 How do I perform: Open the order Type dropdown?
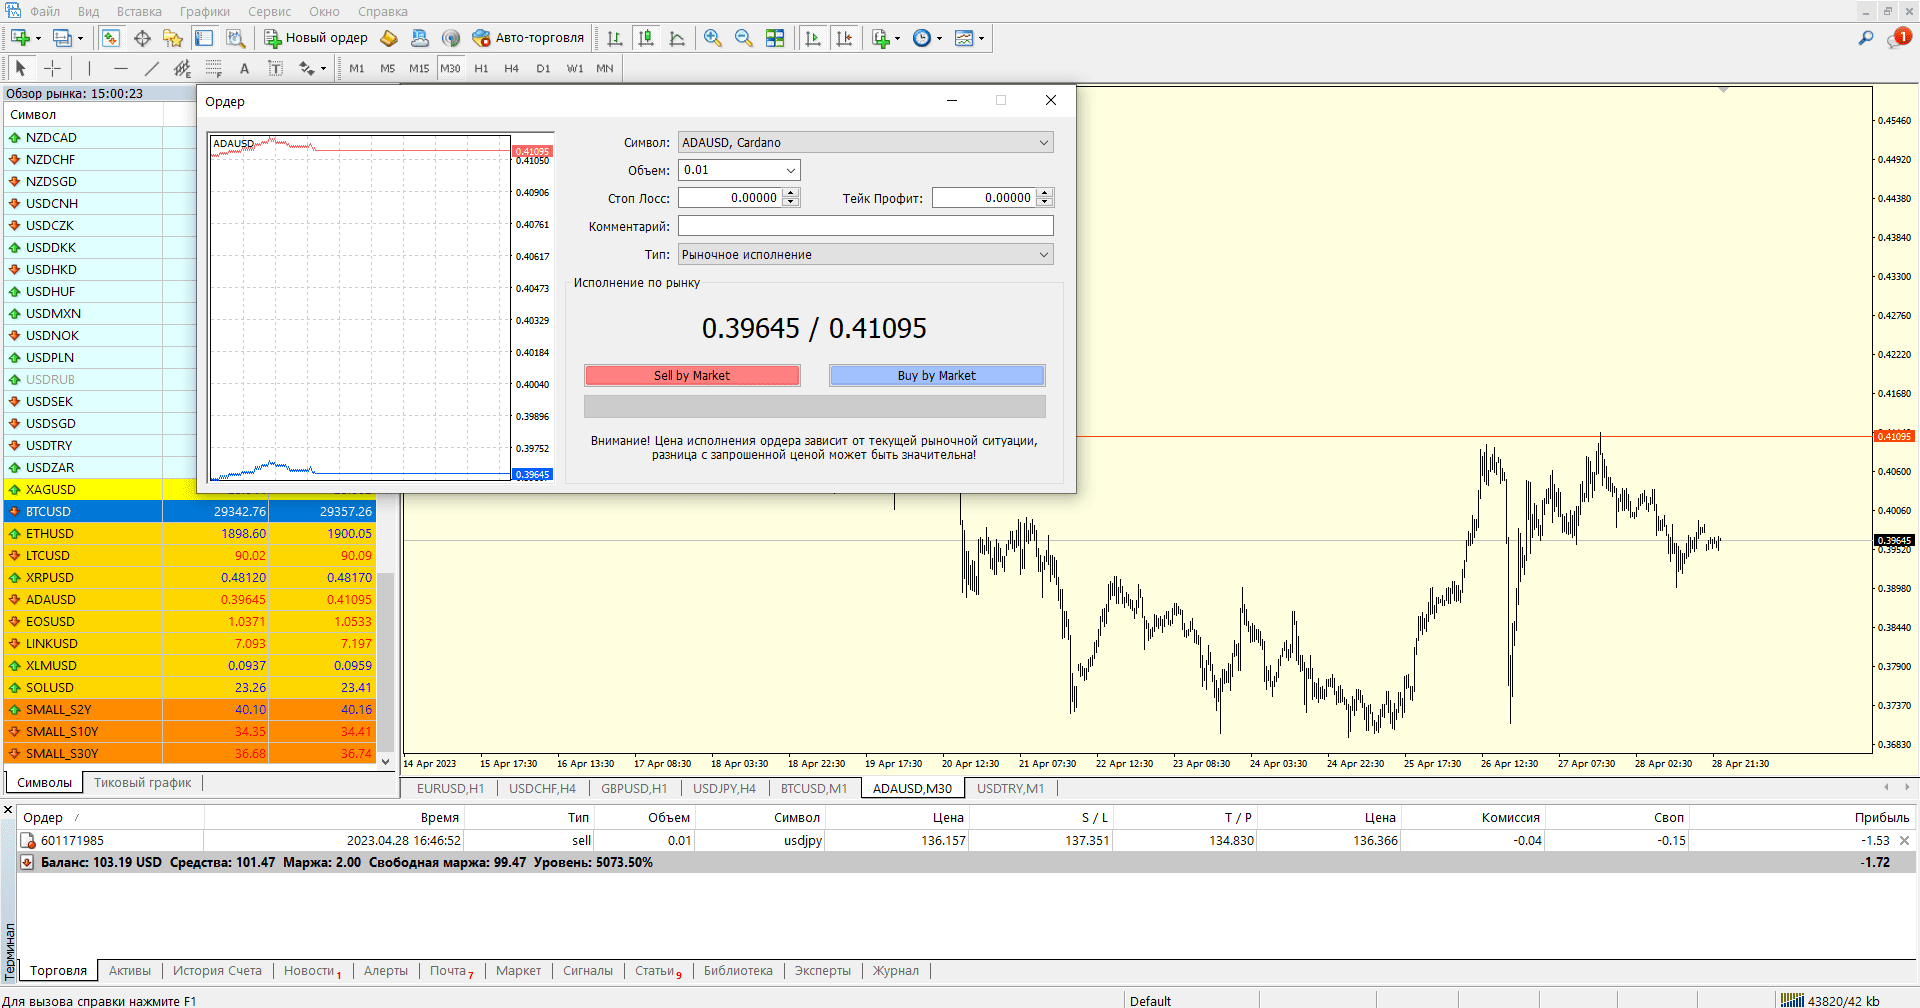pyautogui.click(x=866, y=254)
